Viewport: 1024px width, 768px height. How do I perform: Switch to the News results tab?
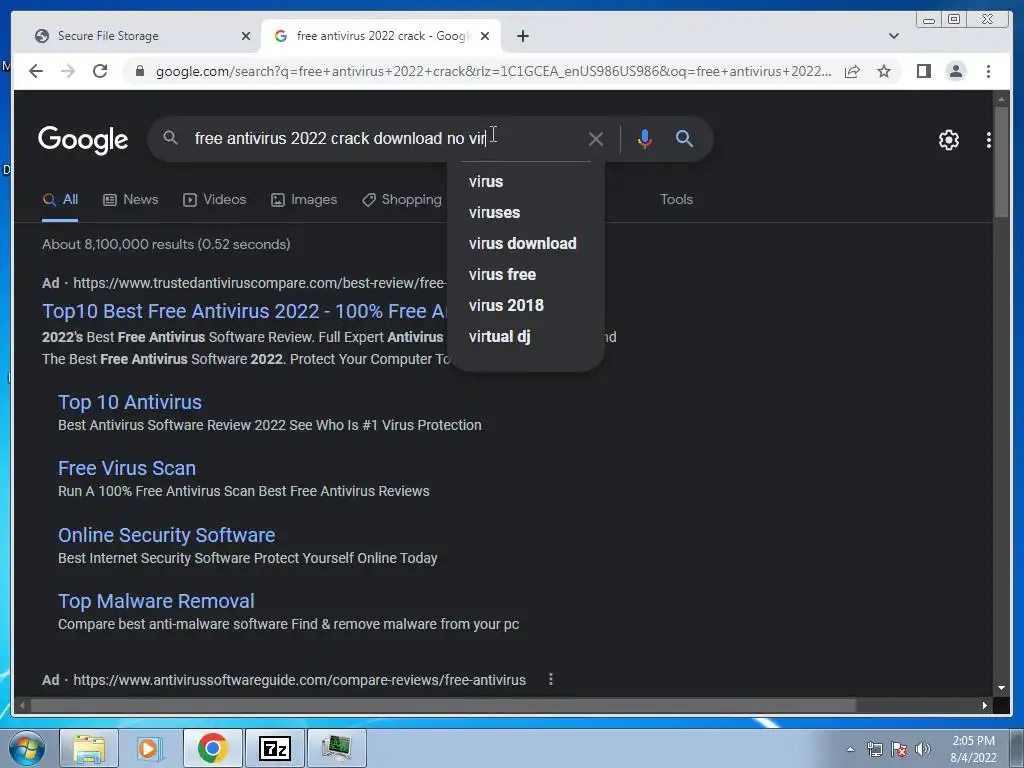coord(131,199)
